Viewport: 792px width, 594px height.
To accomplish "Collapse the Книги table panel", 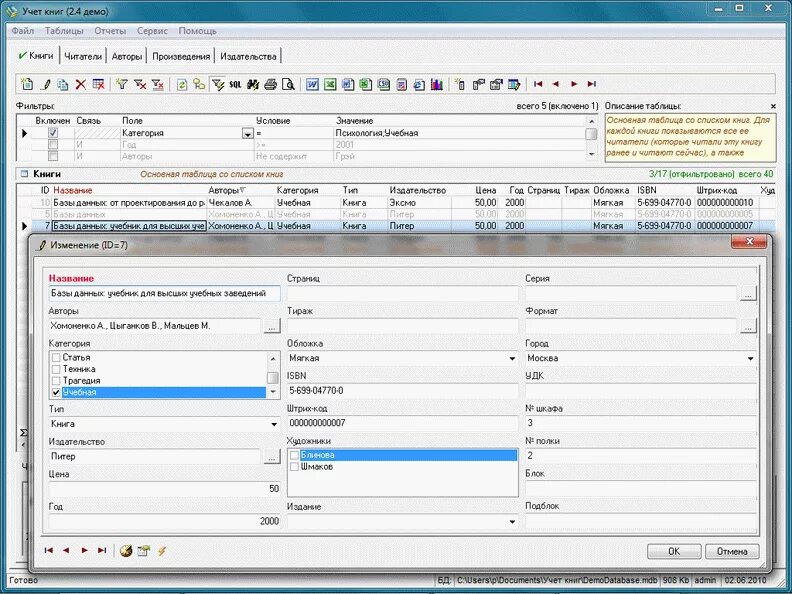I will tap(24, 174).
